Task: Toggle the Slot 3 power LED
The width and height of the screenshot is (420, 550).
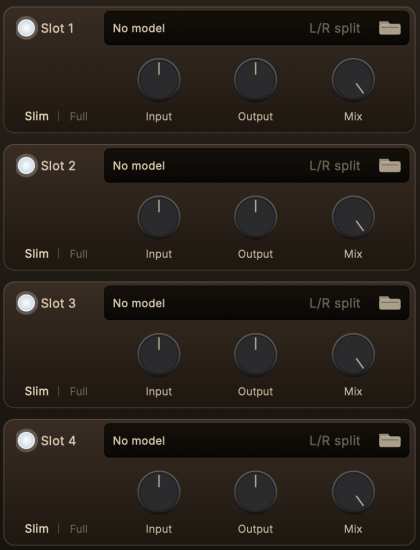Action: click(x=26, y=303)
